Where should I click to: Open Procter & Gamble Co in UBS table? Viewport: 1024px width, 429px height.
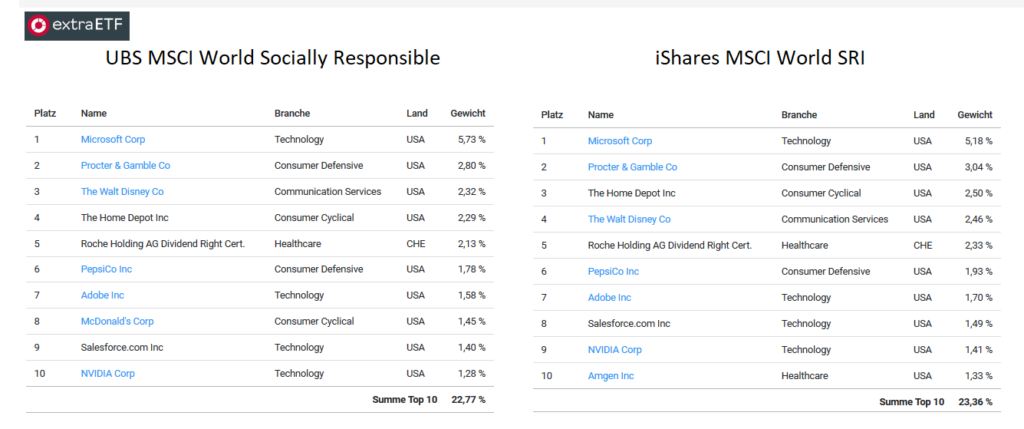pyautogui.click(x=125, y=165)
